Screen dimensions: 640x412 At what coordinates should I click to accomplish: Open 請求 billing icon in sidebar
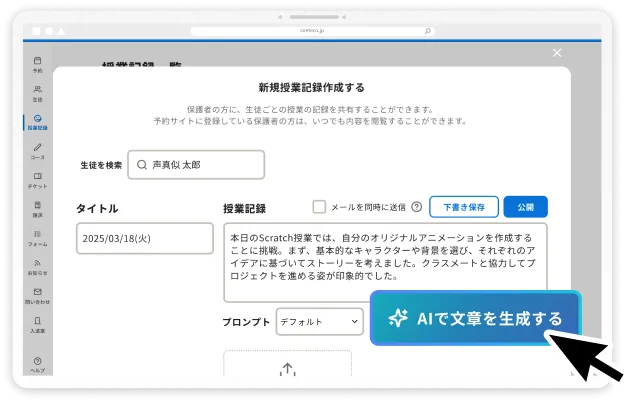tap(38, 205)
